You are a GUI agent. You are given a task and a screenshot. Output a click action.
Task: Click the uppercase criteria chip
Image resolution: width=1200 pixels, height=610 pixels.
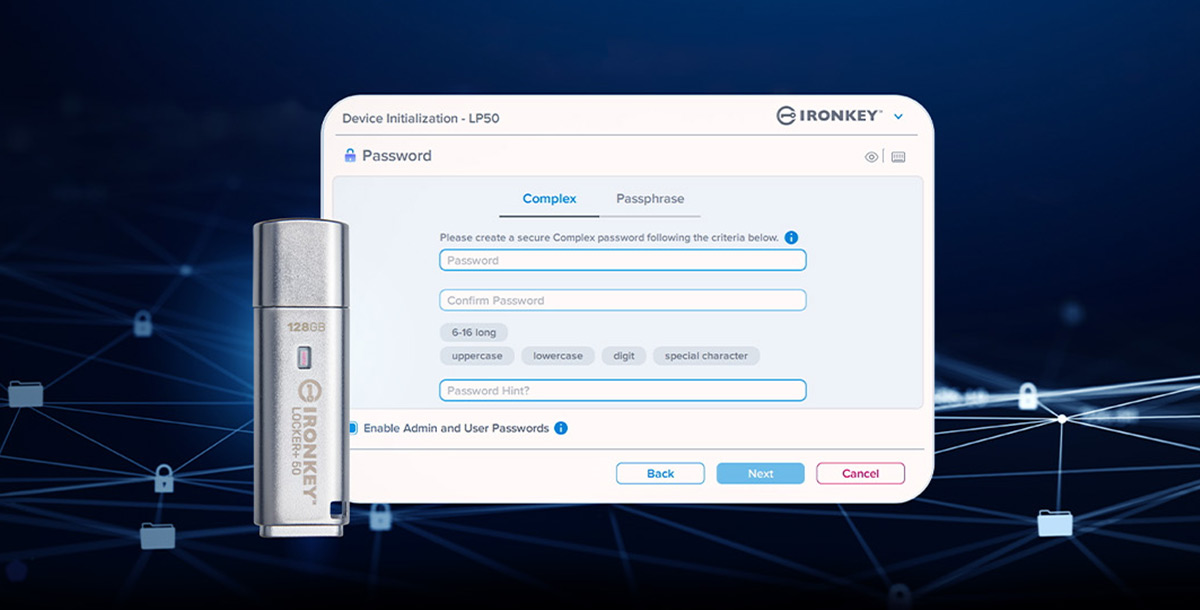click(478, 356)
